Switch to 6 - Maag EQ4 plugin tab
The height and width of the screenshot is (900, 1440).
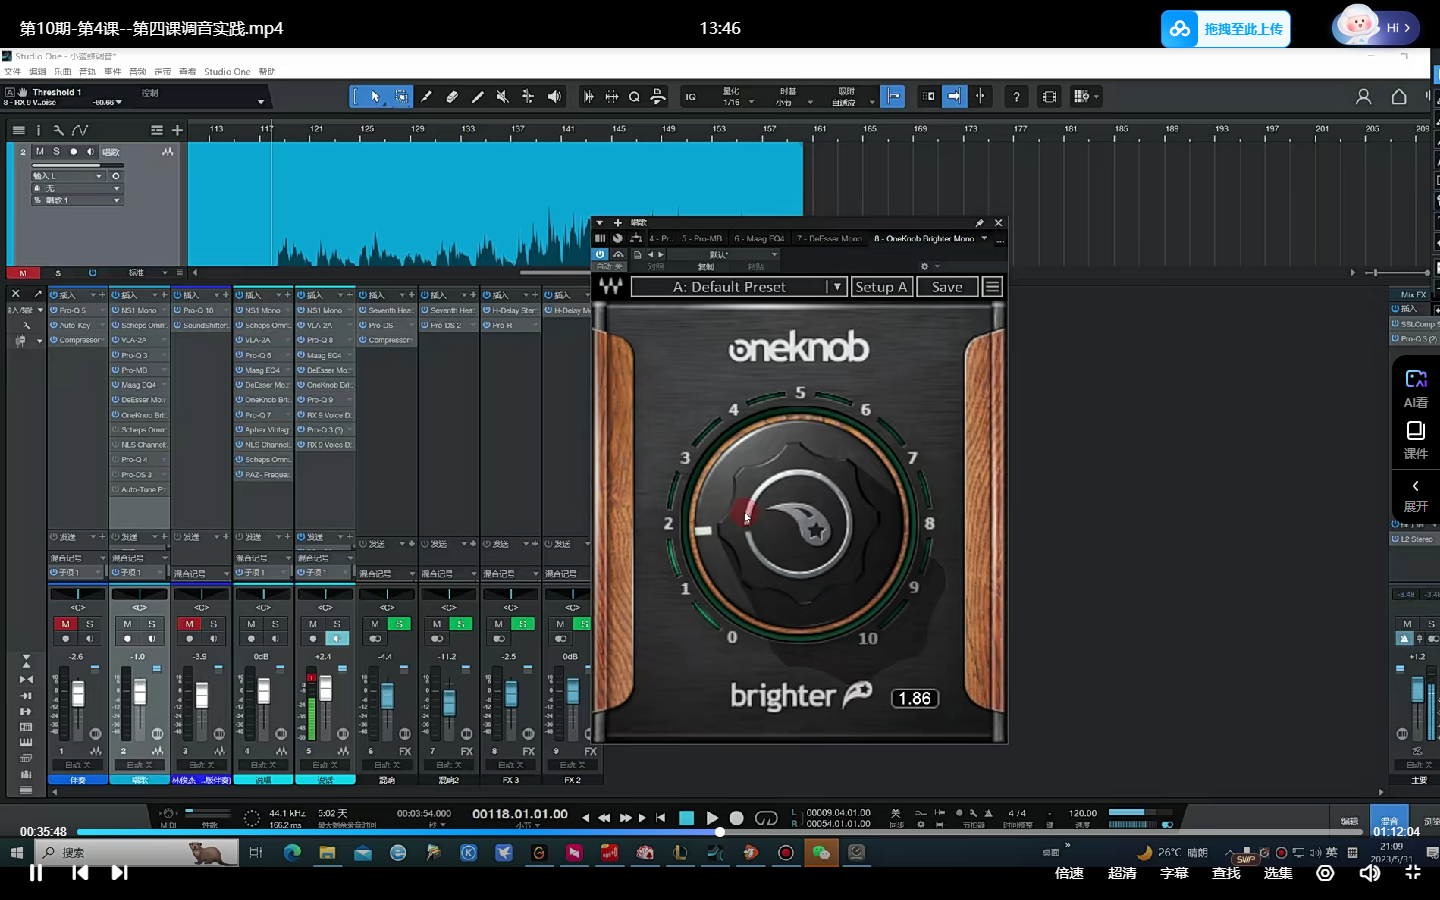759,239
